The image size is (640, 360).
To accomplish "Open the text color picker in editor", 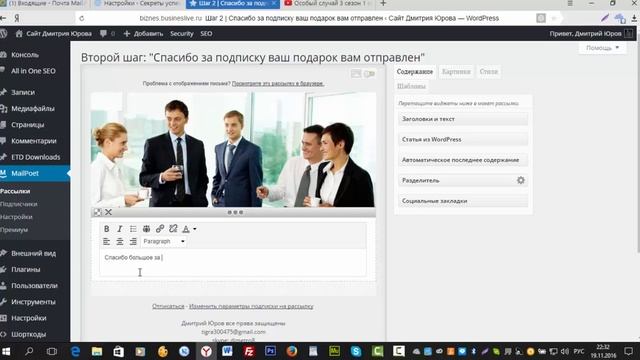I will (186, 229).
